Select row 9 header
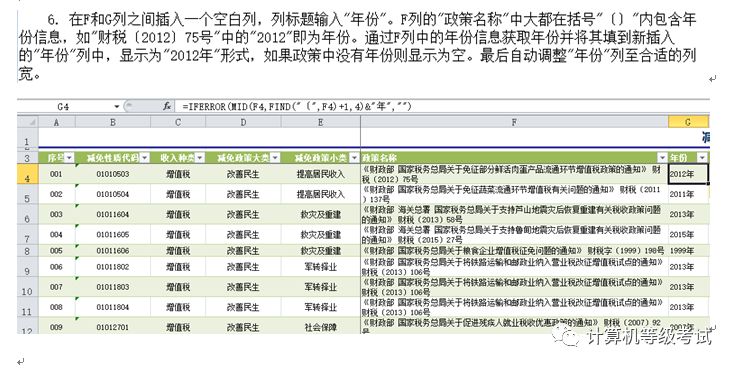The width and height of the screenshot is (735, 368). pyautogui.click(x=28, y=267)
